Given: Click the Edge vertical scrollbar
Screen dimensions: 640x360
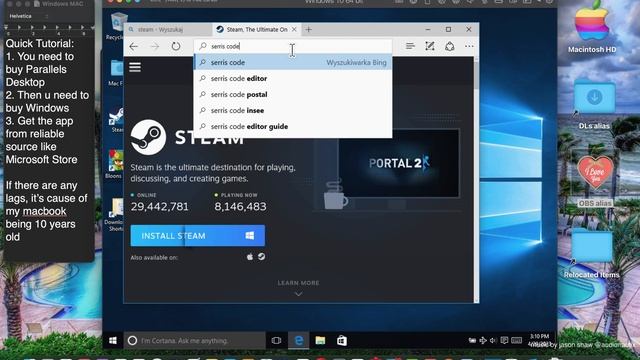Looking at the screenshot, I should 476,180.
